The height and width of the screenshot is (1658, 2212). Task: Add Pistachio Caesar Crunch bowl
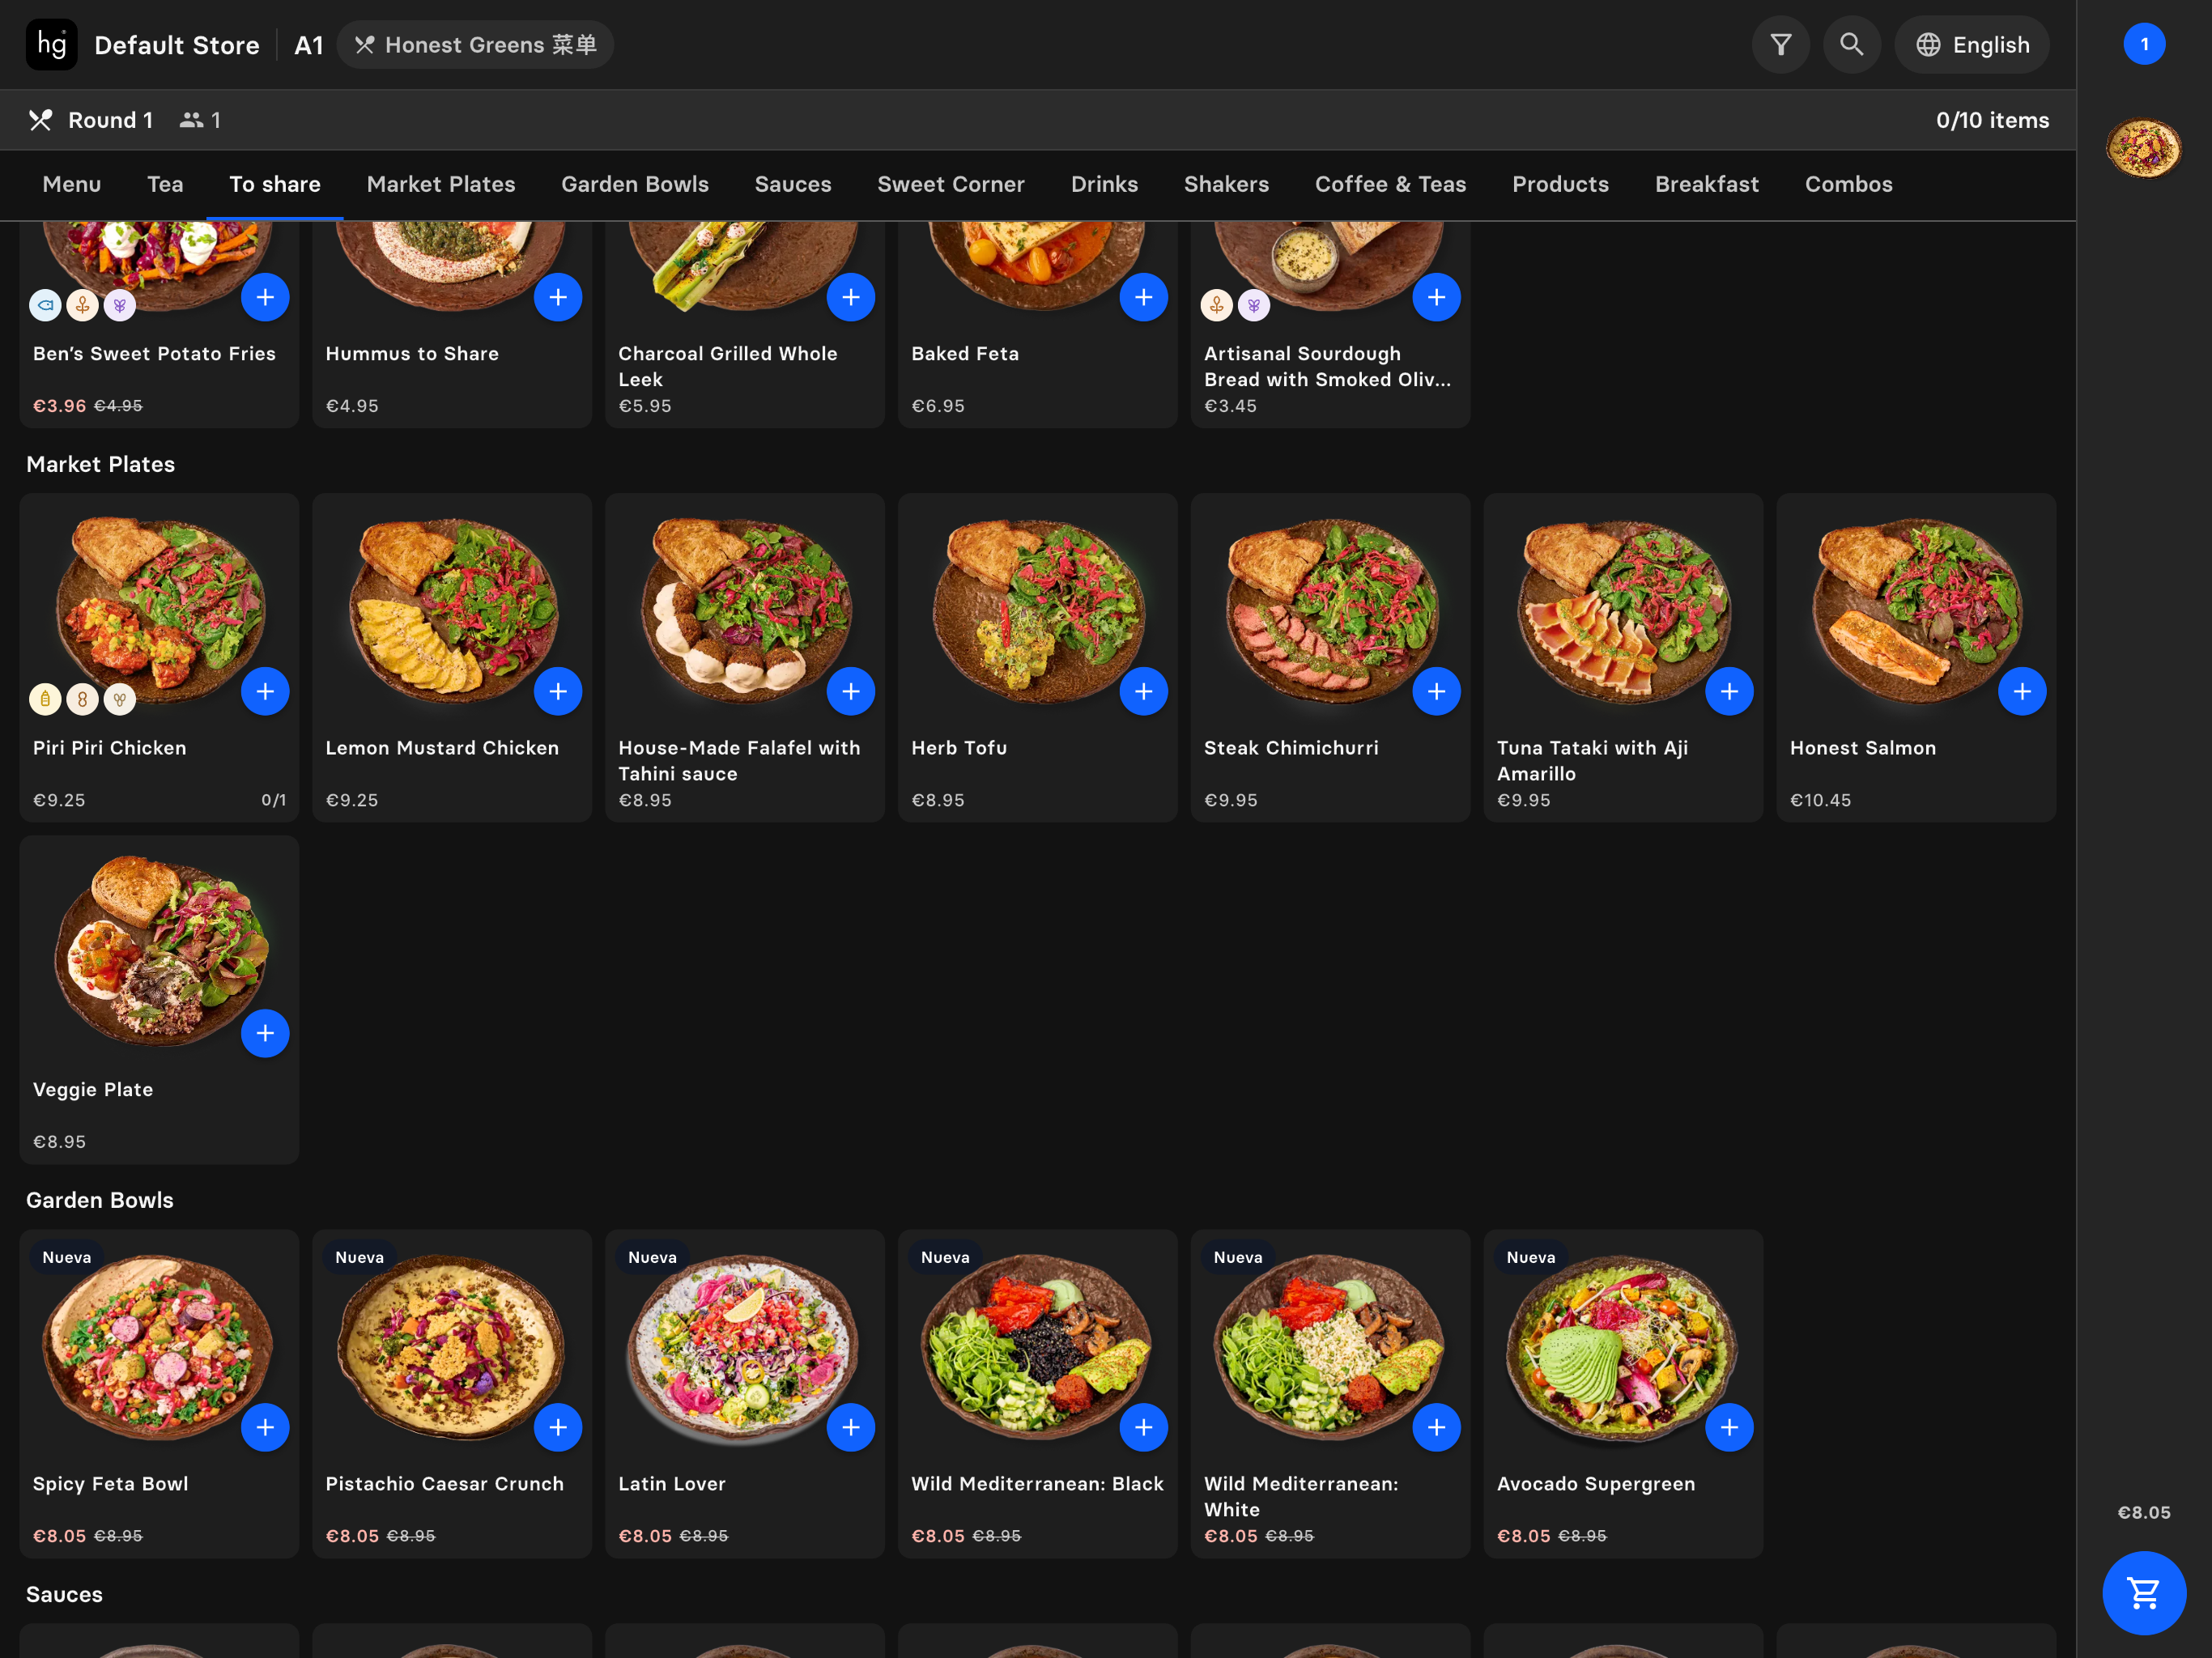pos(558,1427)
